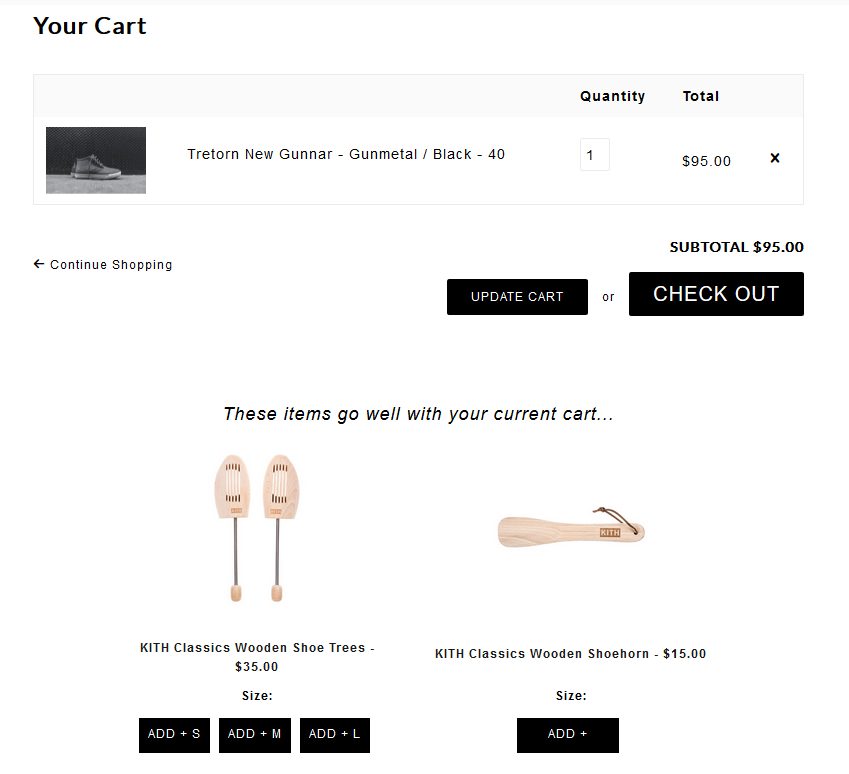Open the Tretorn New Gunnar shoe thumbnail

pos(96,160)
